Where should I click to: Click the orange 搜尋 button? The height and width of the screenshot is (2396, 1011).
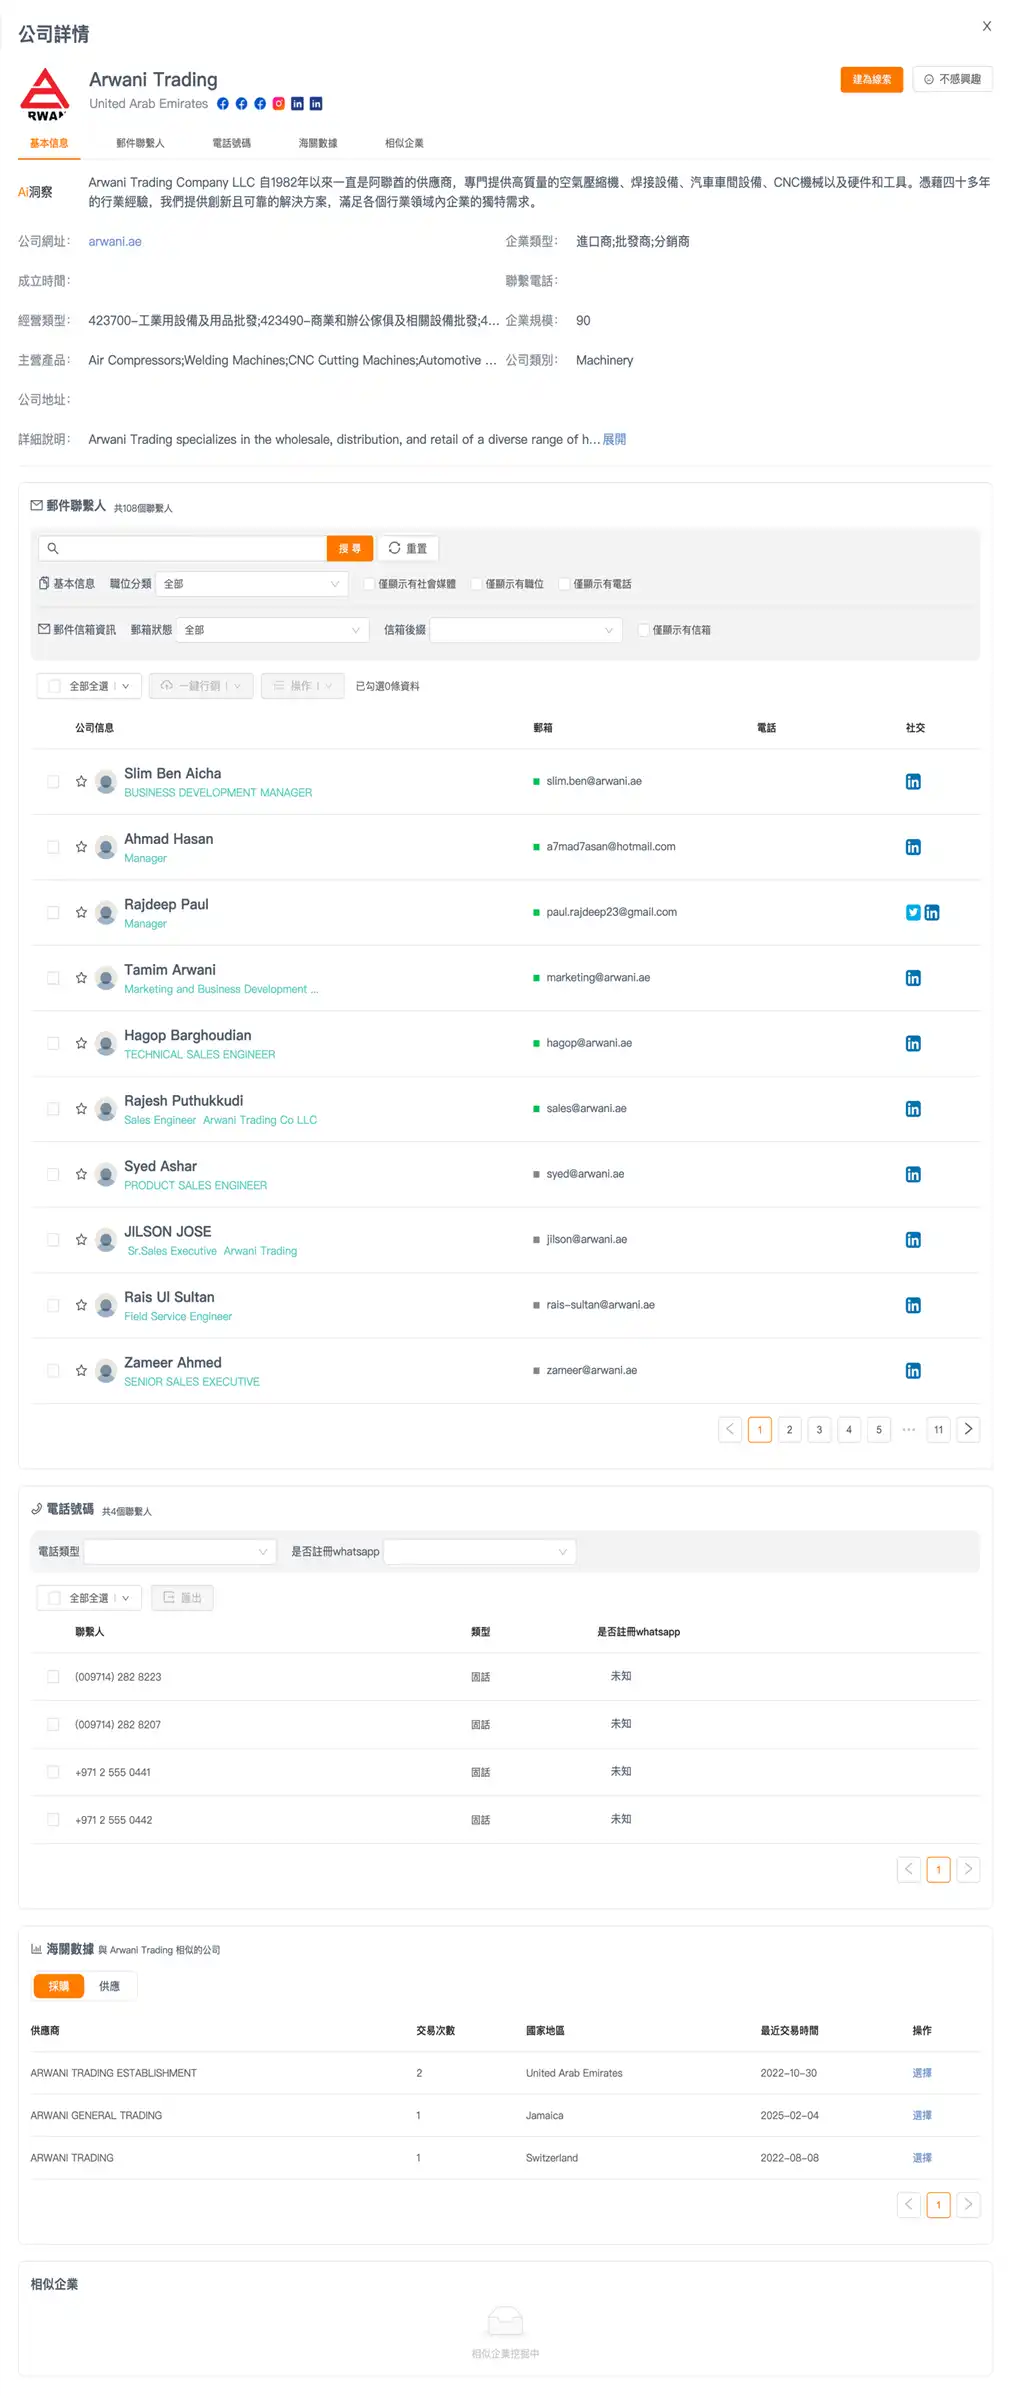(349, 548)
